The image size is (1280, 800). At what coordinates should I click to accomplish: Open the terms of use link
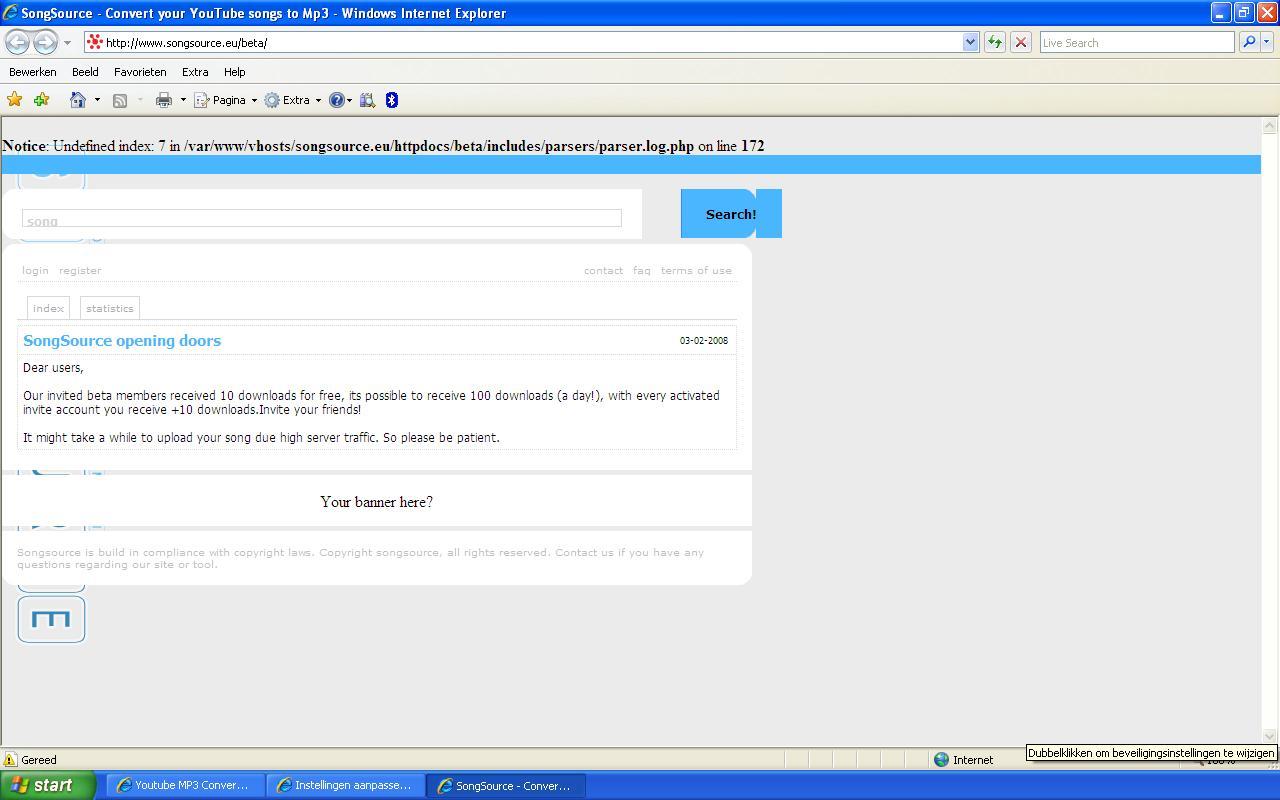coord(696,270)
